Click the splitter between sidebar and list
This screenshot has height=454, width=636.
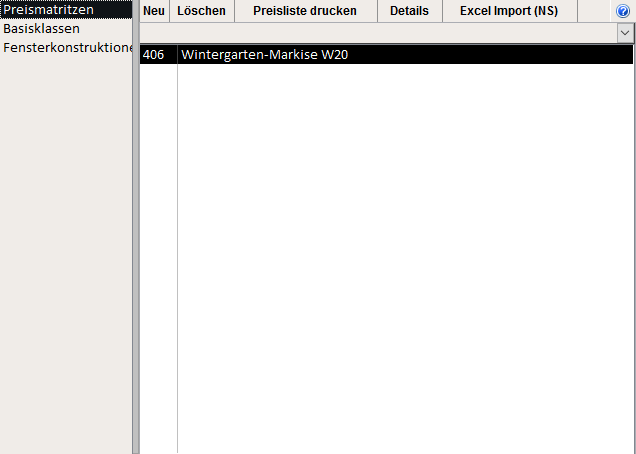click(x=135, y=250)
